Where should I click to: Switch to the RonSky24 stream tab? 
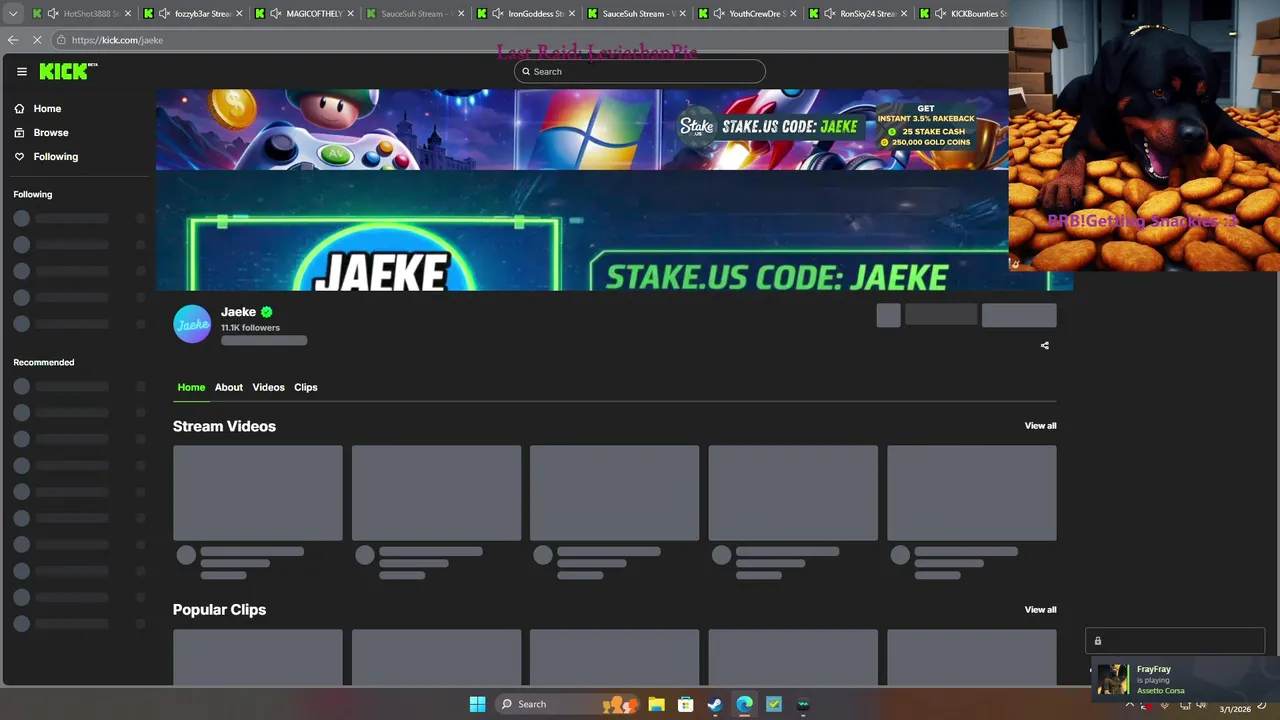tap(858, 14)
